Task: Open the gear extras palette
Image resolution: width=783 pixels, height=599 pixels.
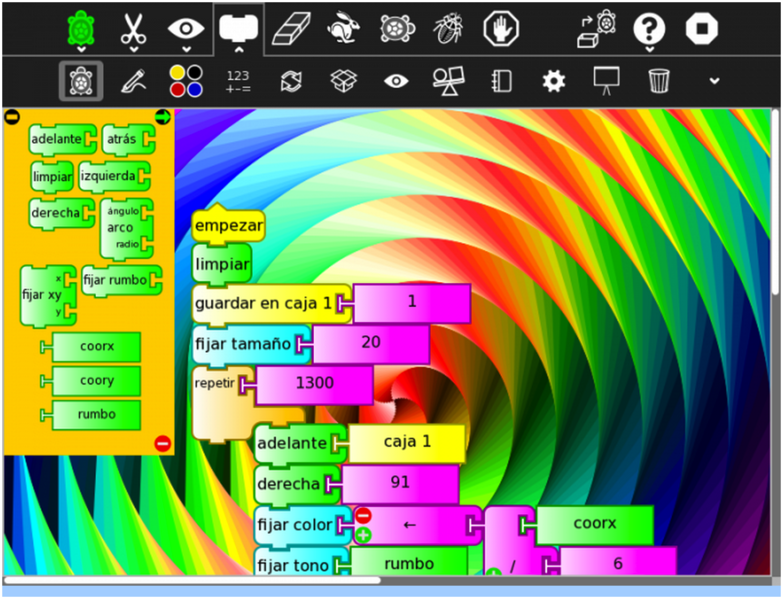Action: coord(553,81)
